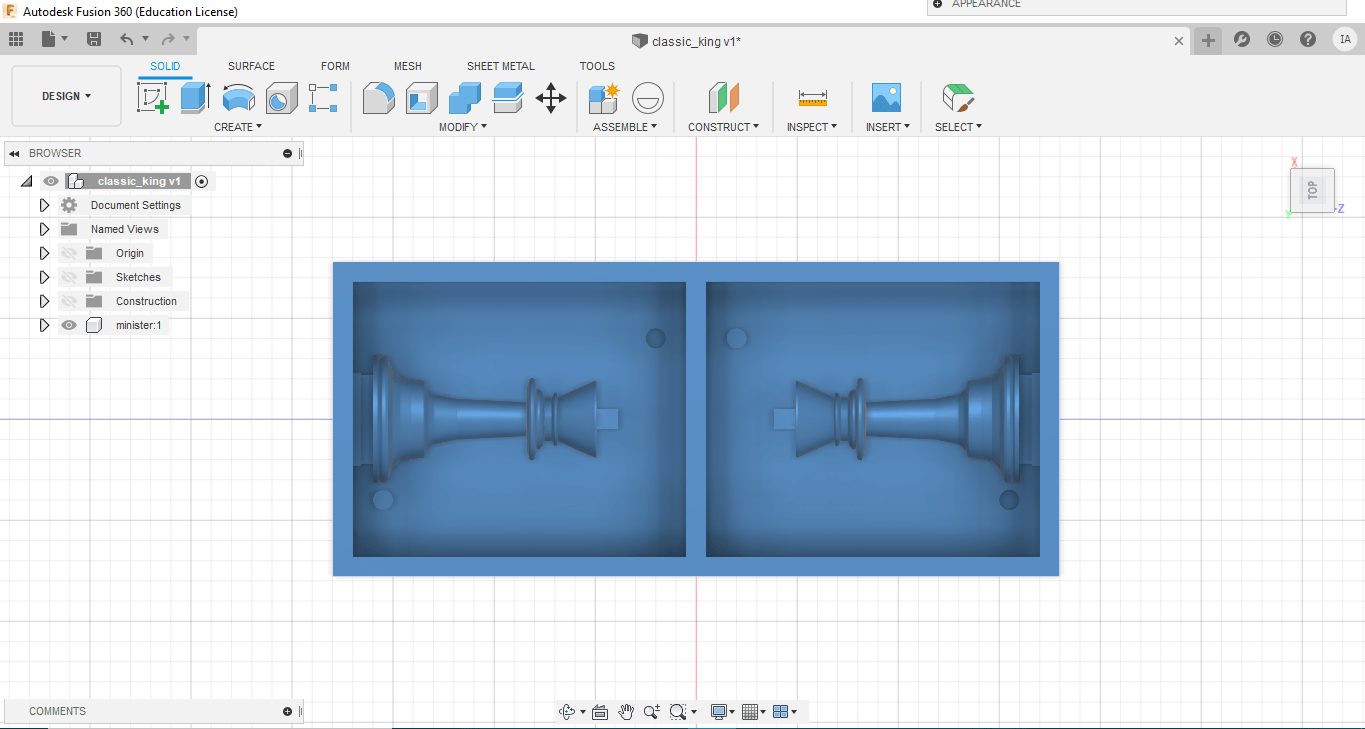Screen dimensions: 1365x729
Task: Select the Joint tool
Action: [648, 98]
